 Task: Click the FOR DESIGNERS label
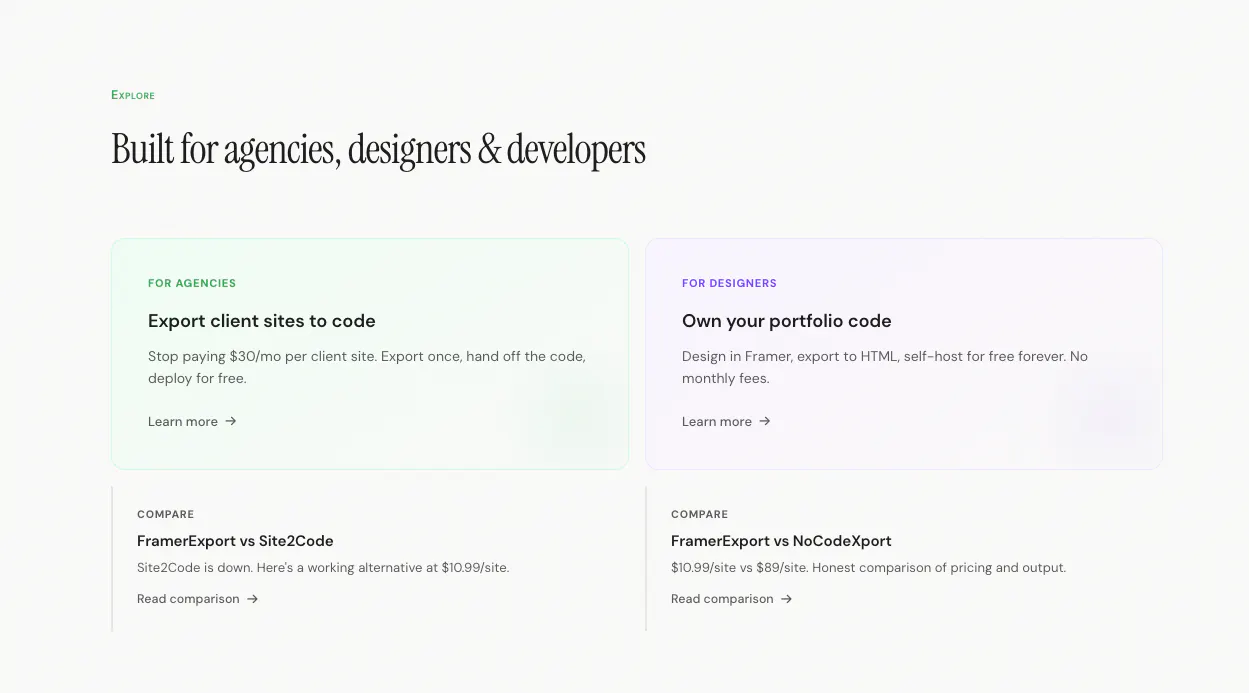(x=729, y=283)
